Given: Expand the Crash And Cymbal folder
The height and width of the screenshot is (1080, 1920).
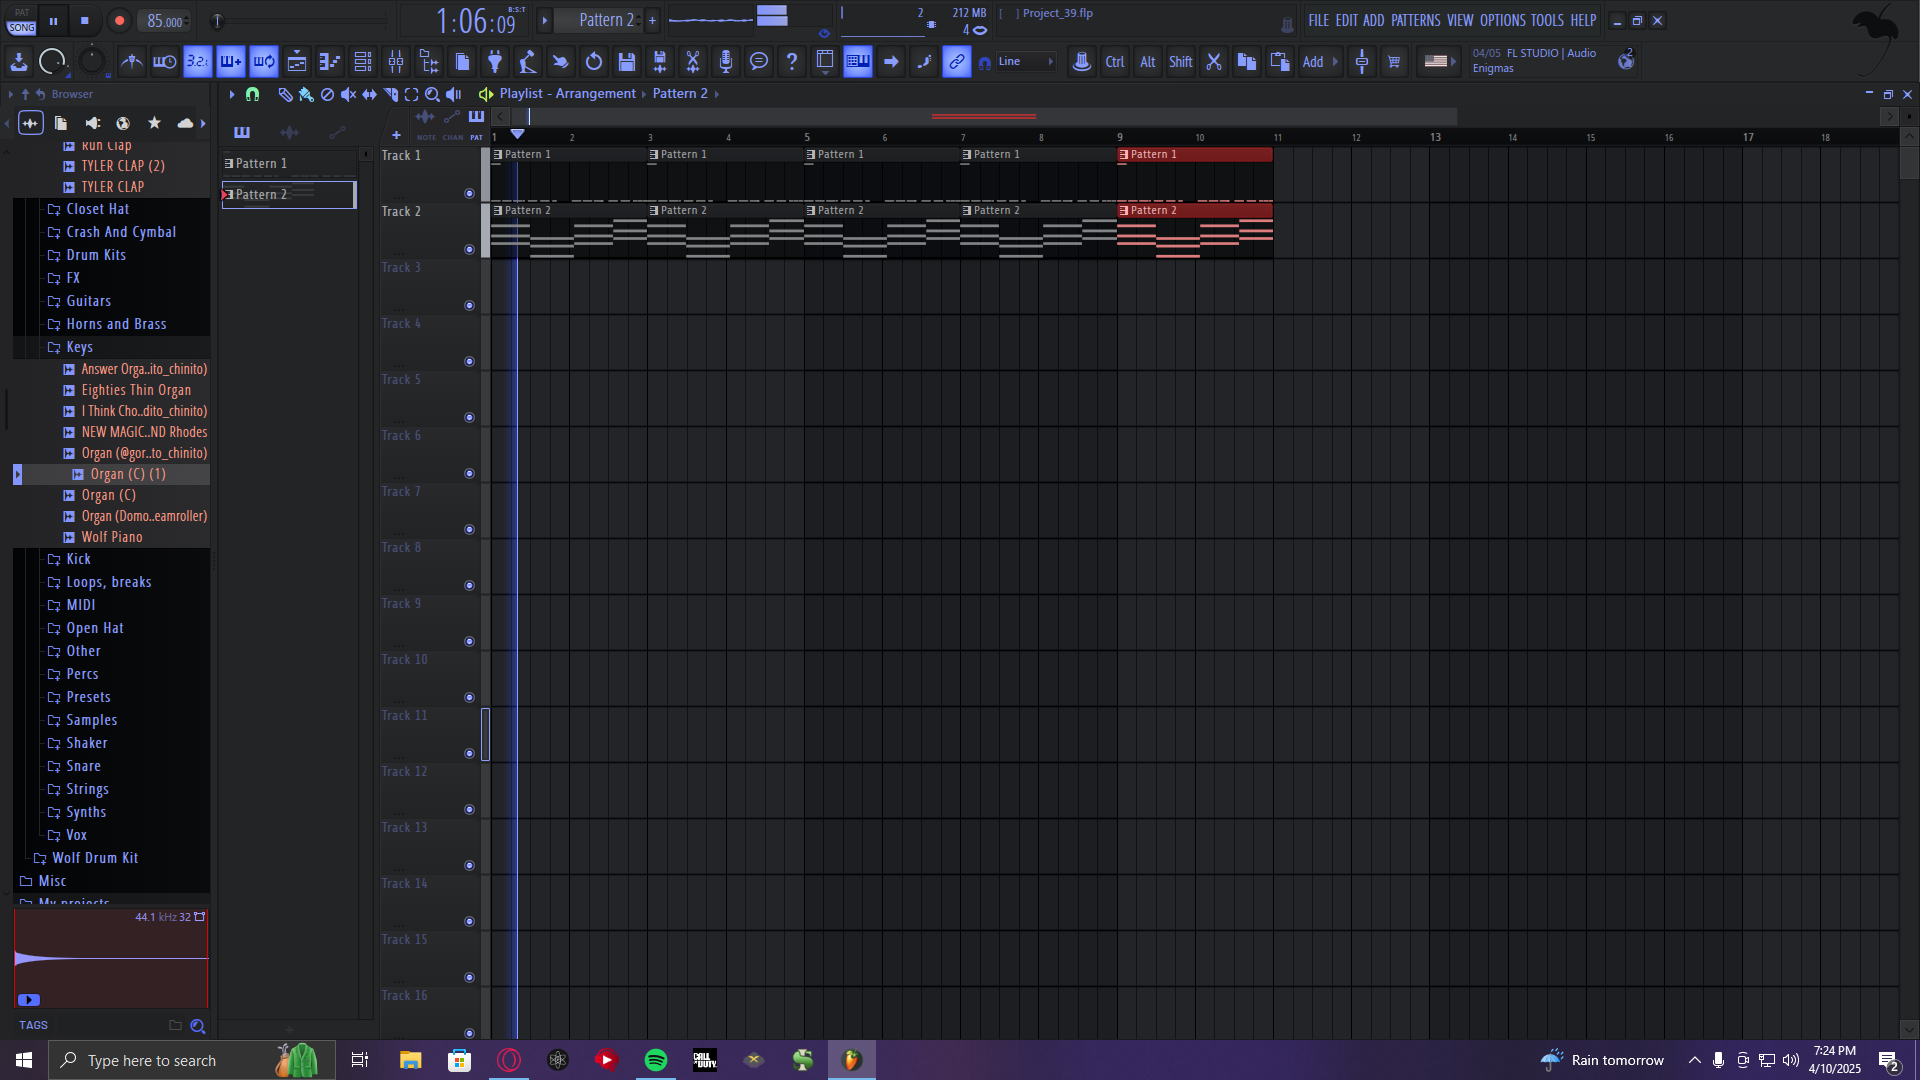Looking at the screenshot, I should click(x=120, y=232).
